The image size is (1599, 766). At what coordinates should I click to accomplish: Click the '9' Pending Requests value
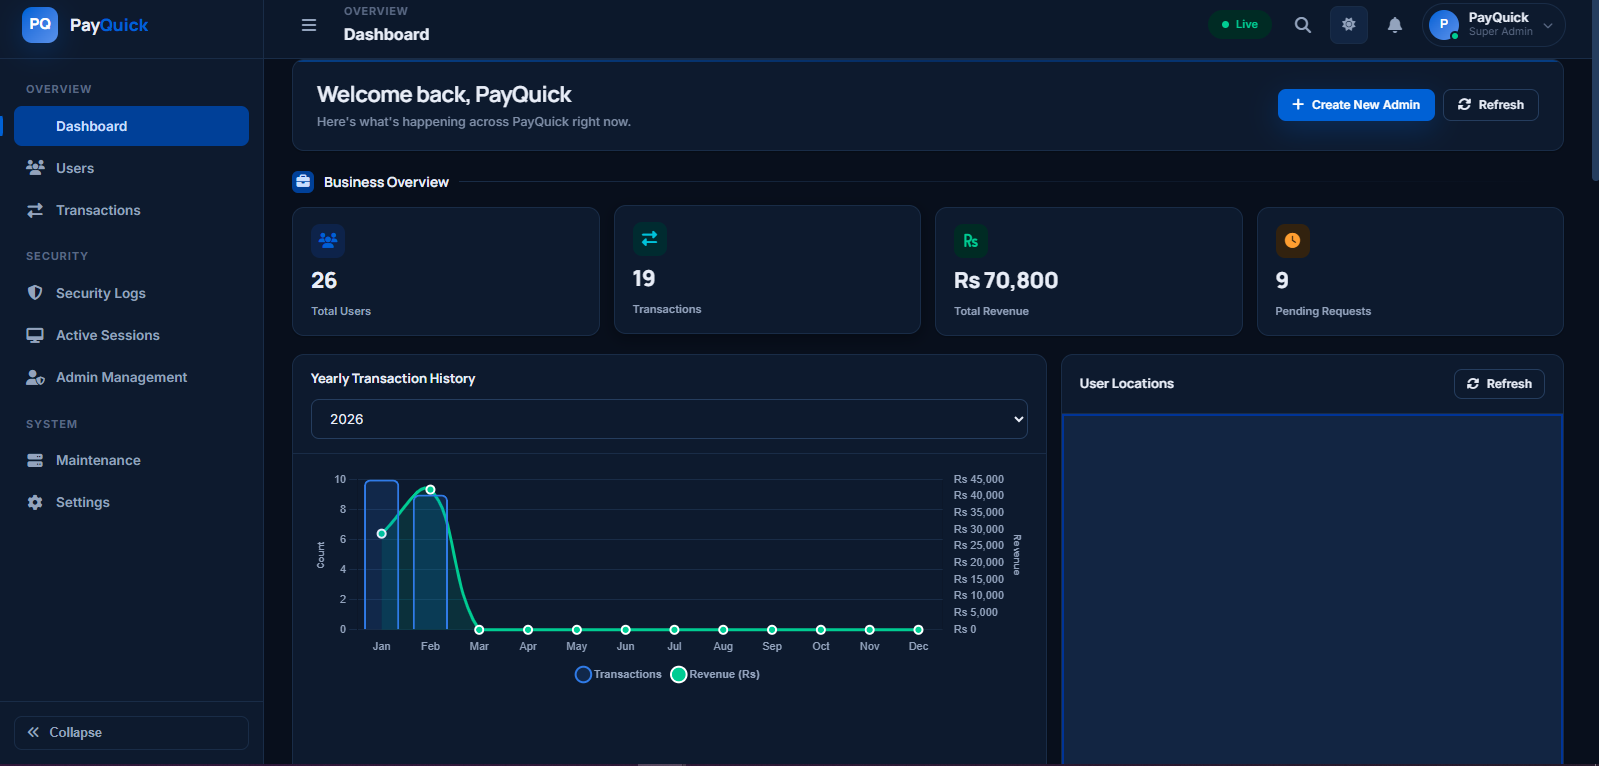click(x=1282, y=280)
